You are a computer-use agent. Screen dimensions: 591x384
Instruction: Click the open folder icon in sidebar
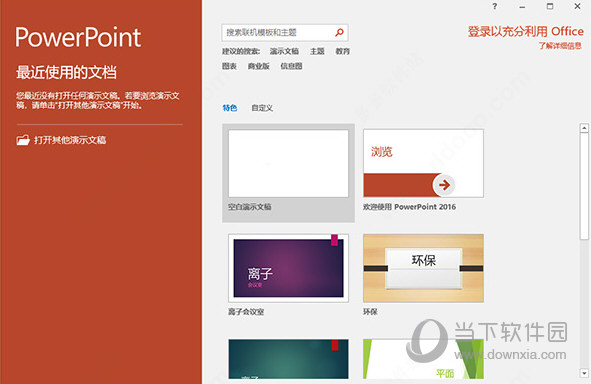(23, 140)
